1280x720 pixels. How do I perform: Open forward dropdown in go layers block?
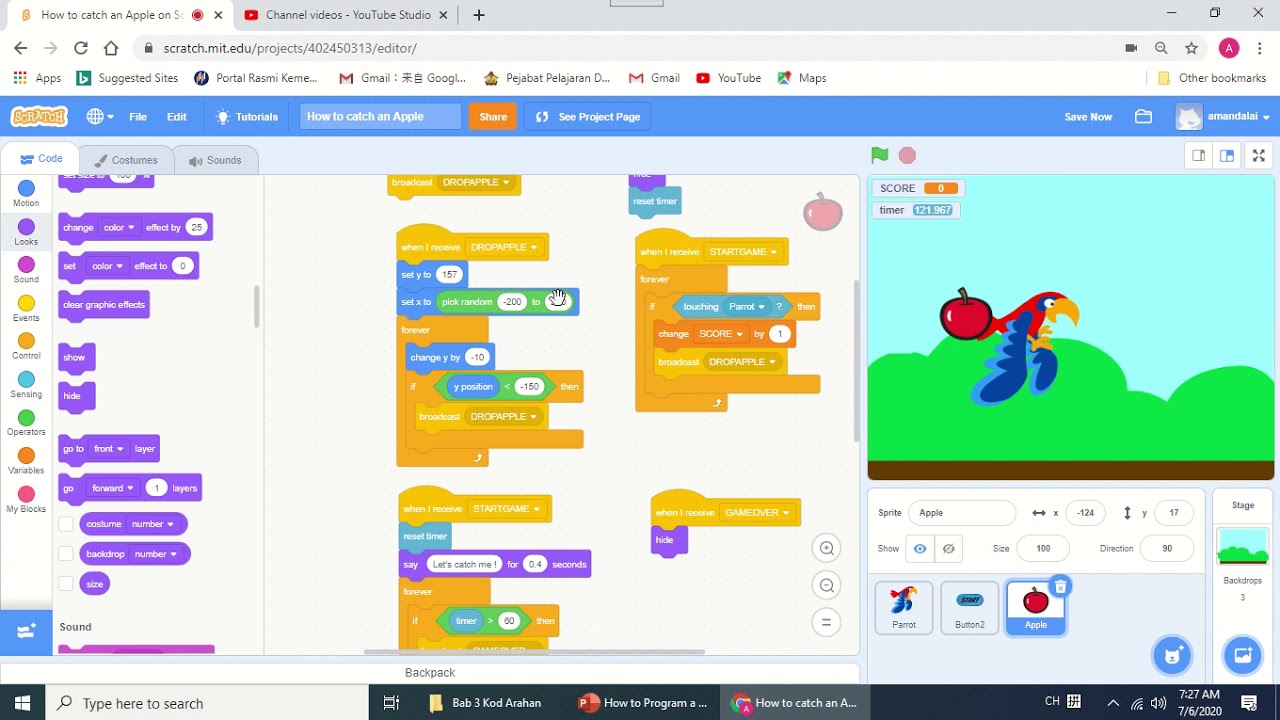pos(112,488)
